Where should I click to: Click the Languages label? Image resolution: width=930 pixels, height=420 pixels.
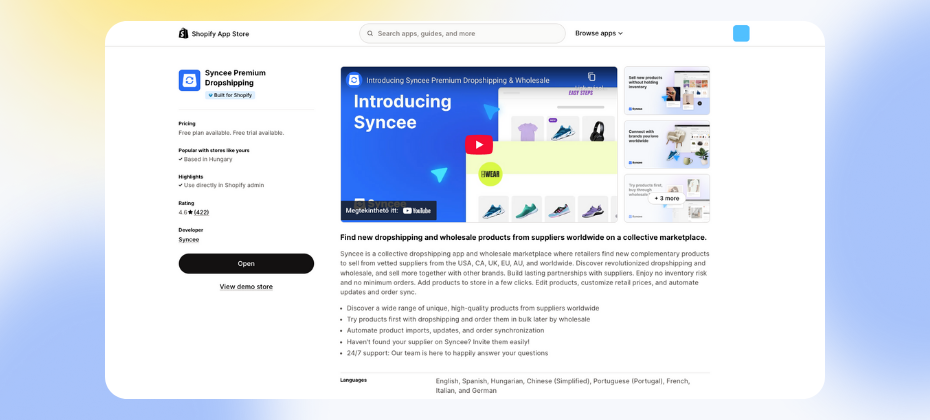pyautogui.click(x=353, y=380)
